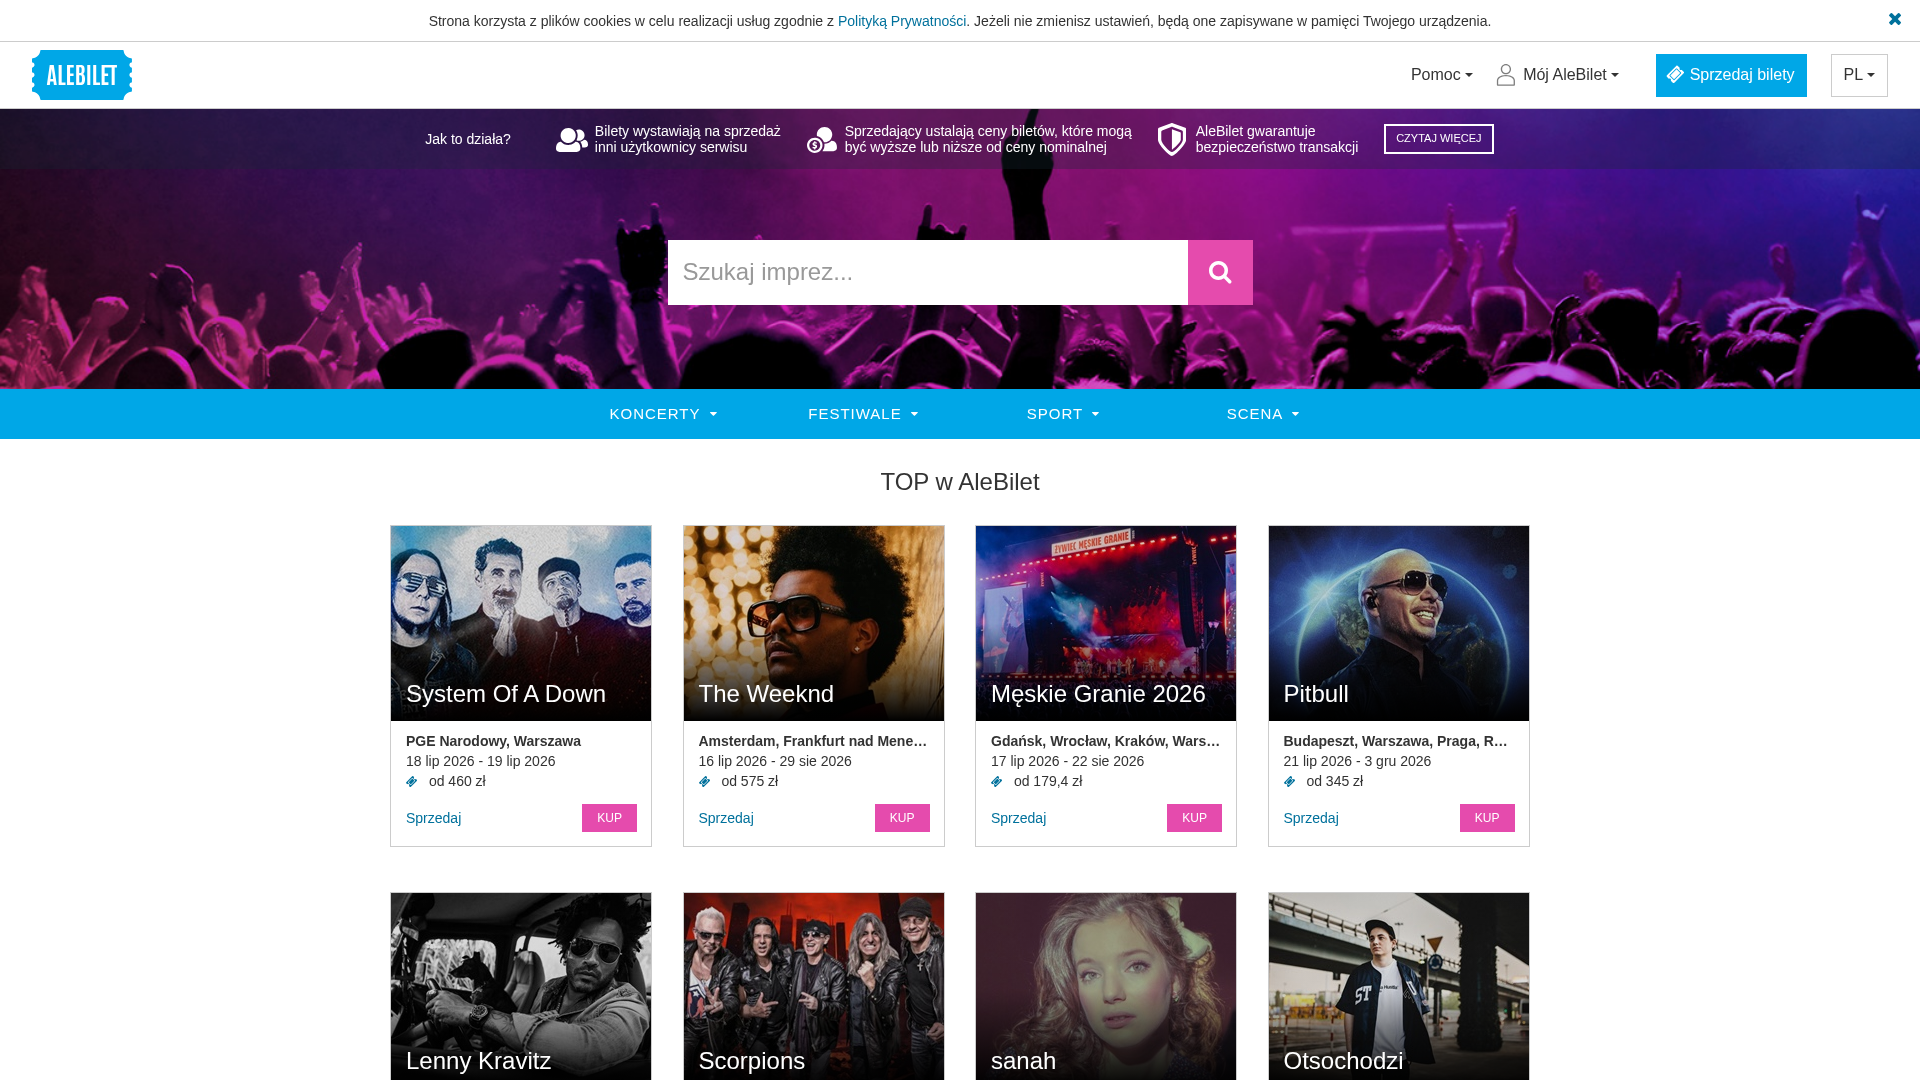Click Sprzedaj link under System Of A Down
The height and width of the screenshot is (1080, 1920).
[x=433, y=818]
